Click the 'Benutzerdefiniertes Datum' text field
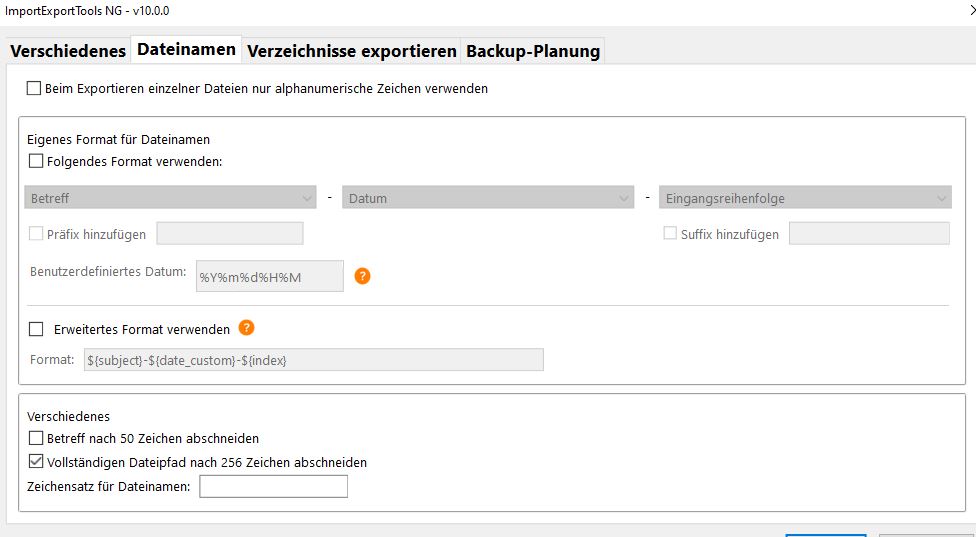 pos(269,276)
